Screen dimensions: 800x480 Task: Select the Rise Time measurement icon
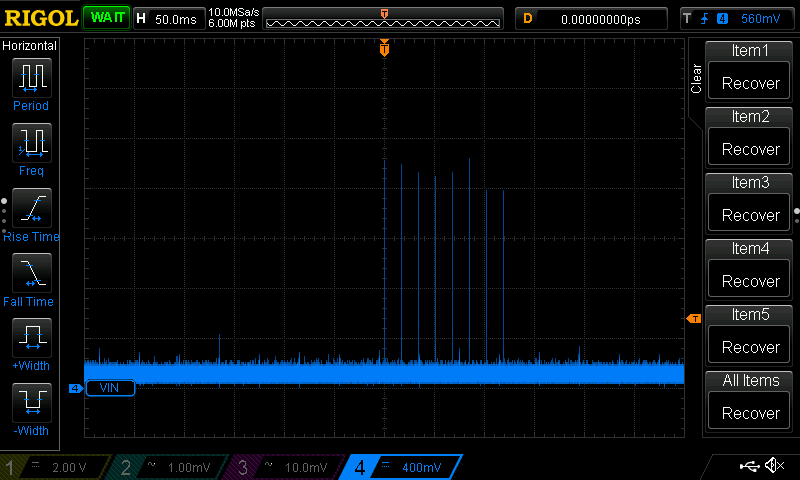(x=32, y=208)
